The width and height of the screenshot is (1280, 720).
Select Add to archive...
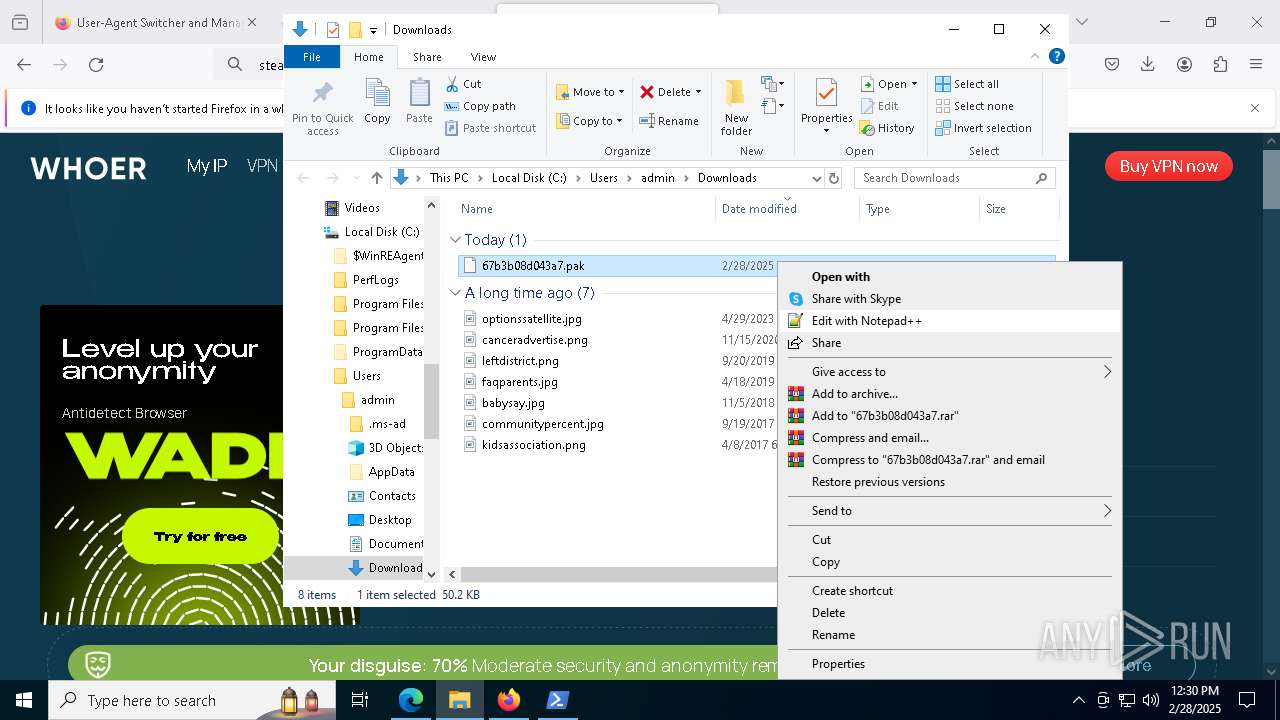click(949, 394)
